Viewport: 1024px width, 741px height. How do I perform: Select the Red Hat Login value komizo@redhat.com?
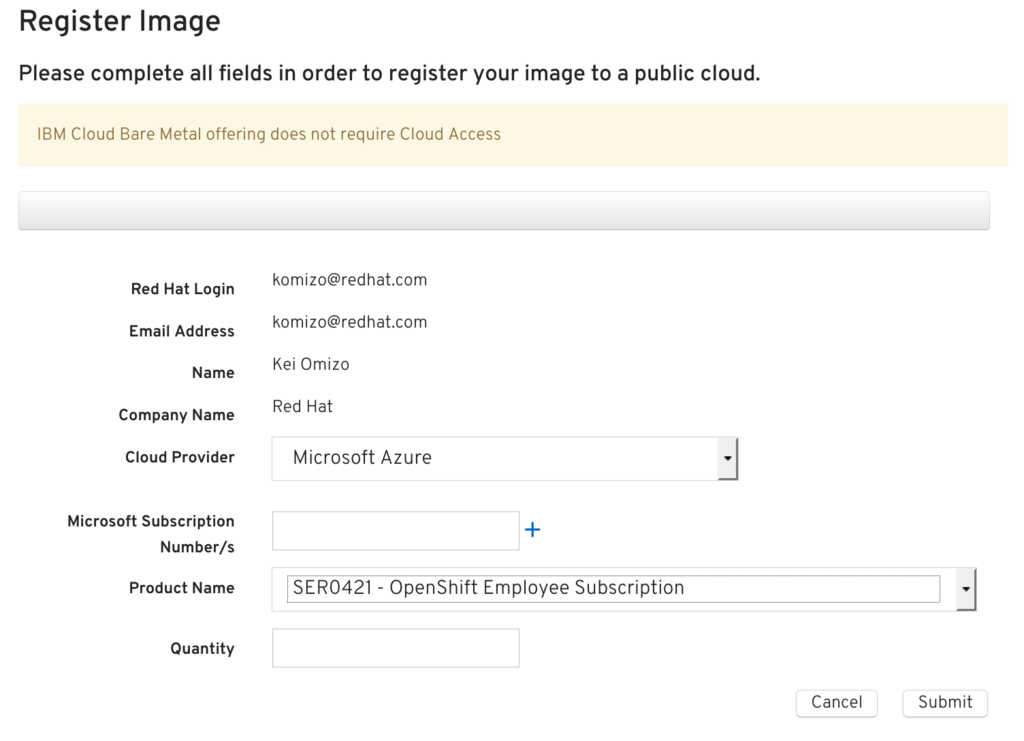(350, 280)
